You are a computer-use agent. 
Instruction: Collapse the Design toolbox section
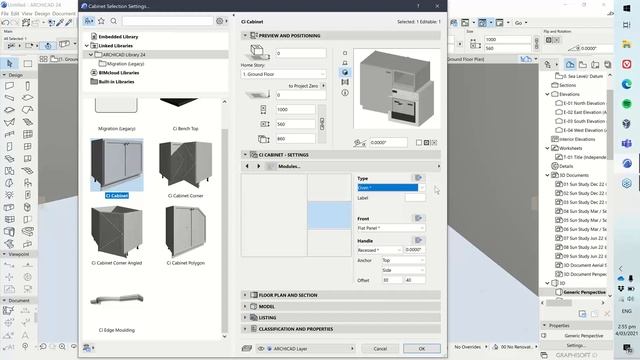tap(4, 75)
